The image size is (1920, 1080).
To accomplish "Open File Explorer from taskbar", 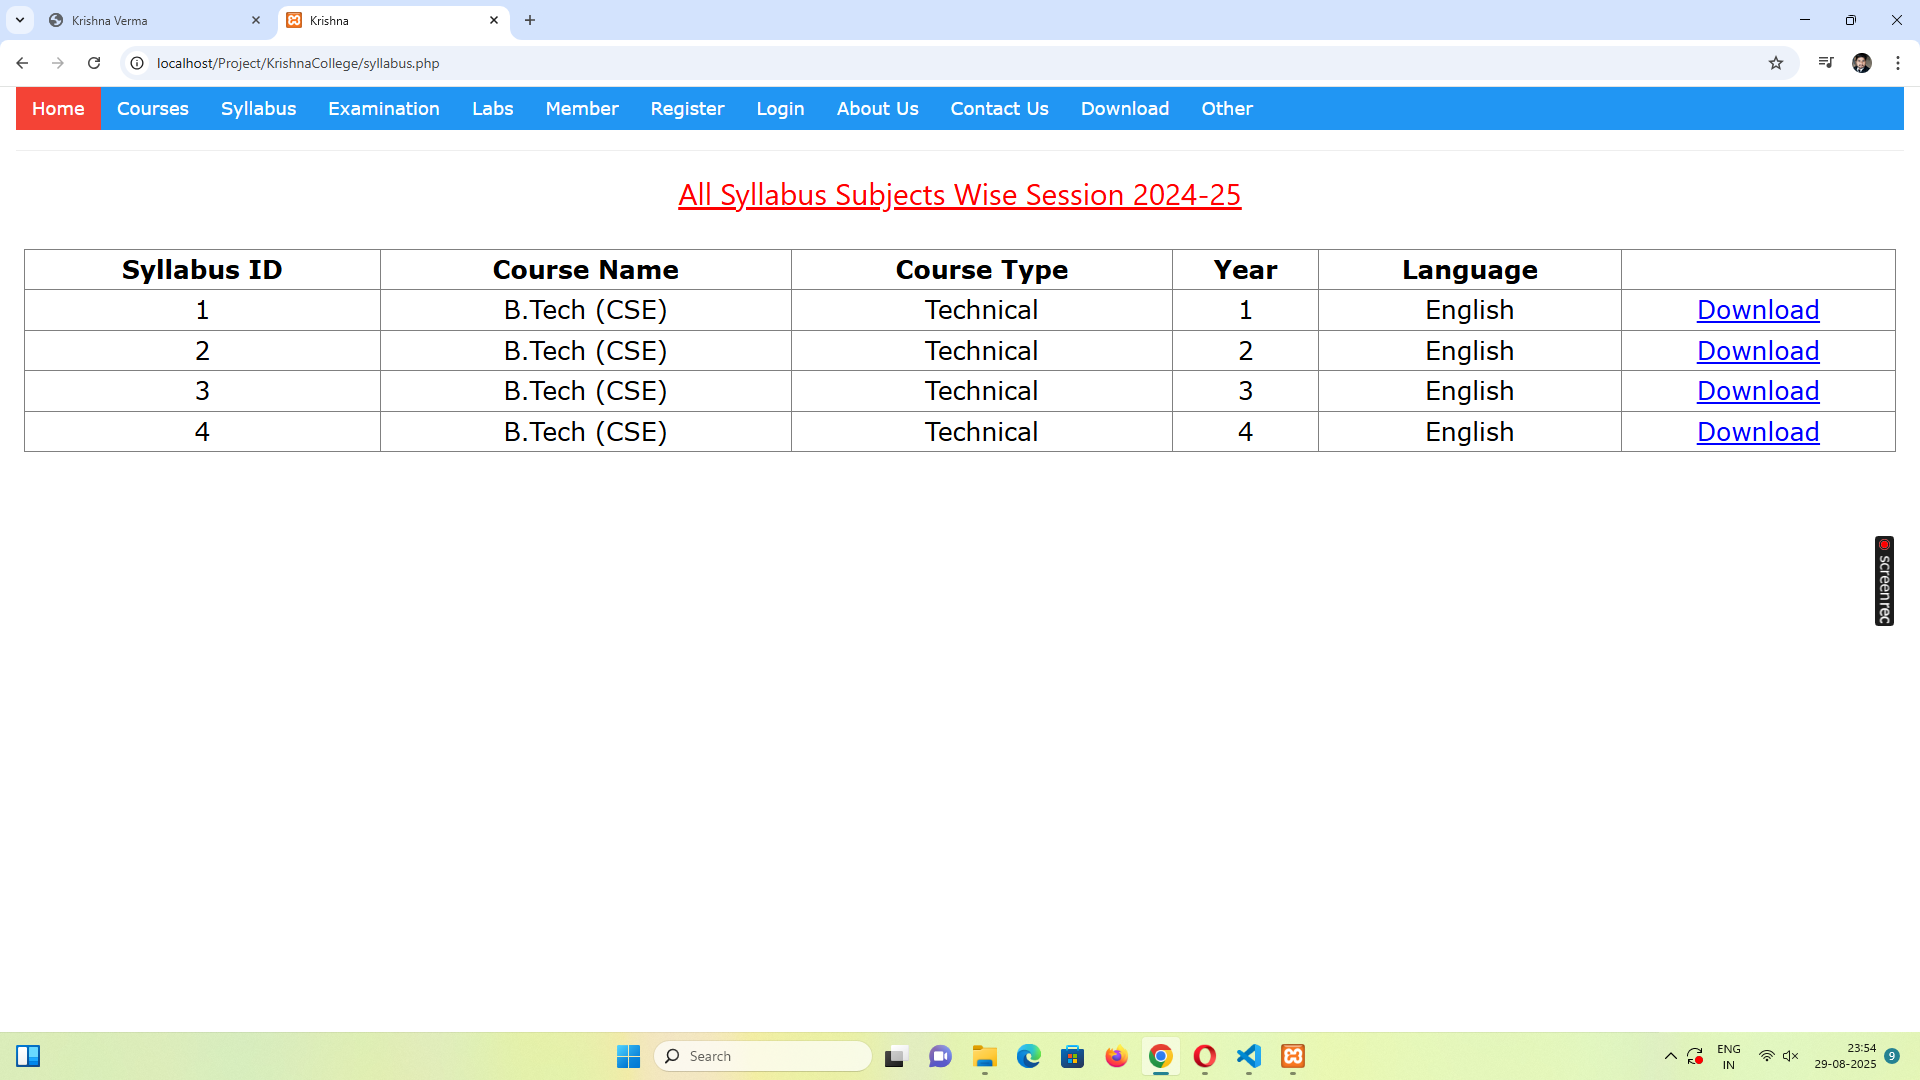I will pos(985,1056).
